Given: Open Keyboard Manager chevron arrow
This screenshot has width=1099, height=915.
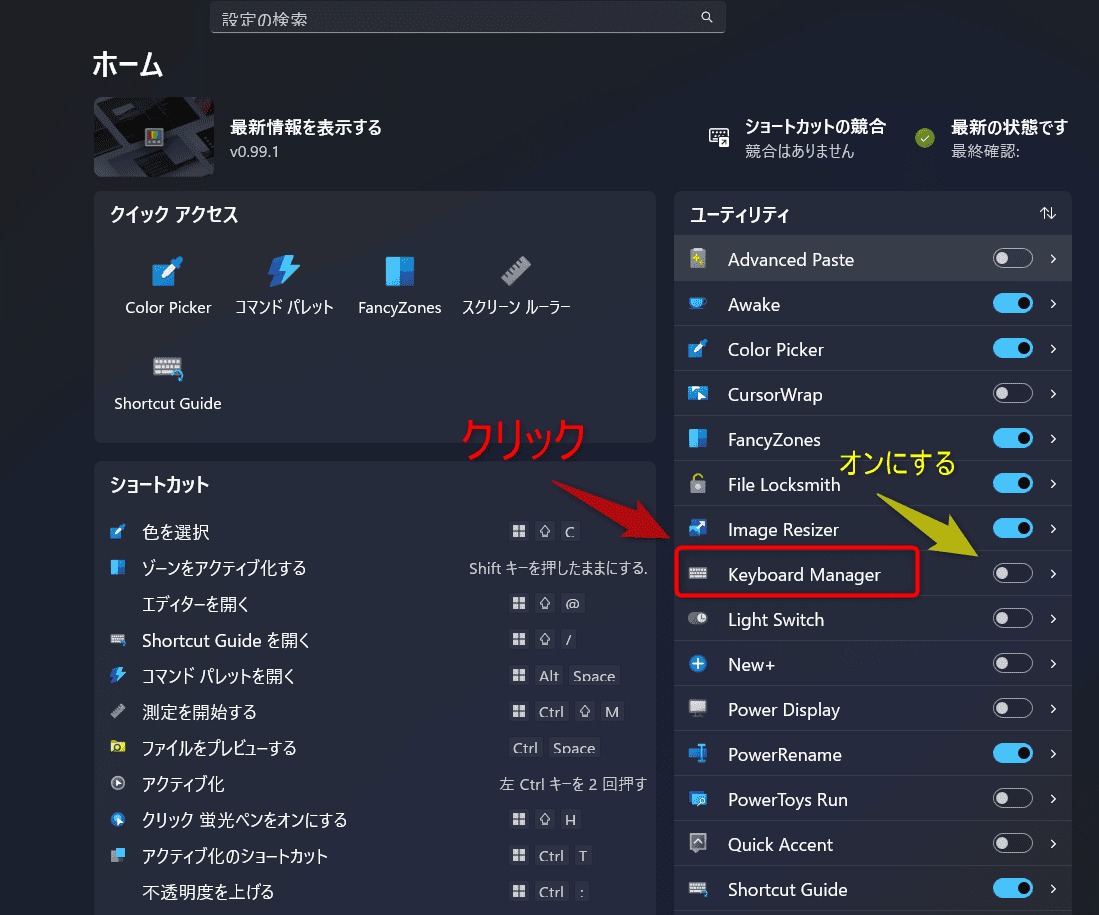Looking at the screenshot, I should (1053, 574).
